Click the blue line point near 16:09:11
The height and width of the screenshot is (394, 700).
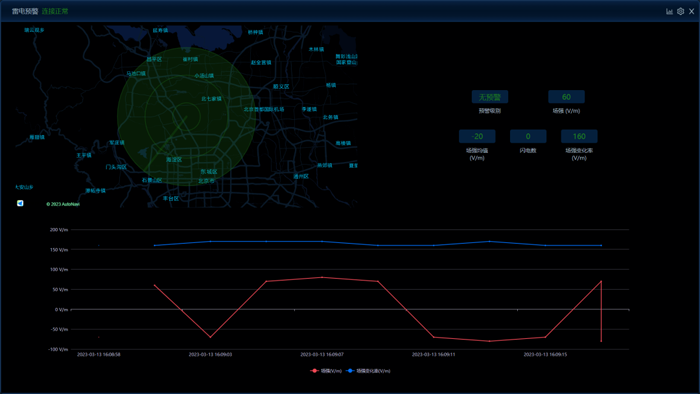(x=434, y=245)
